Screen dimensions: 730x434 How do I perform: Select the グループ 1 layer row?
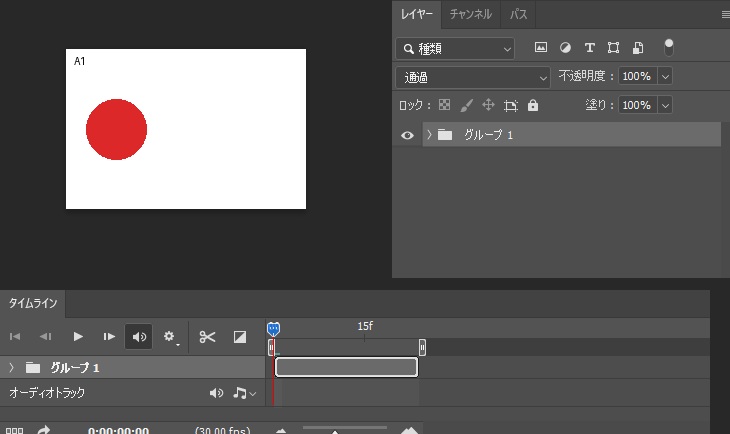click(x=572, y=135)
